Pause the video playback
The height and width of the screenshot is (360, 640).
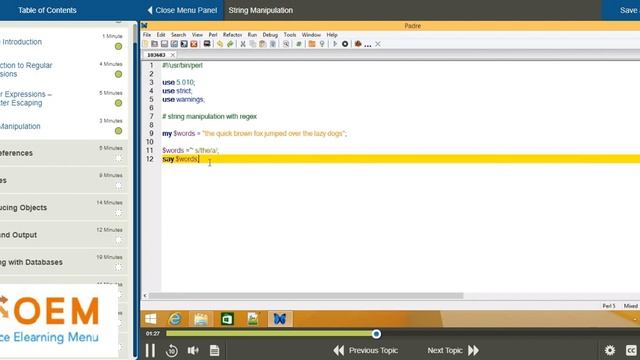150,350
